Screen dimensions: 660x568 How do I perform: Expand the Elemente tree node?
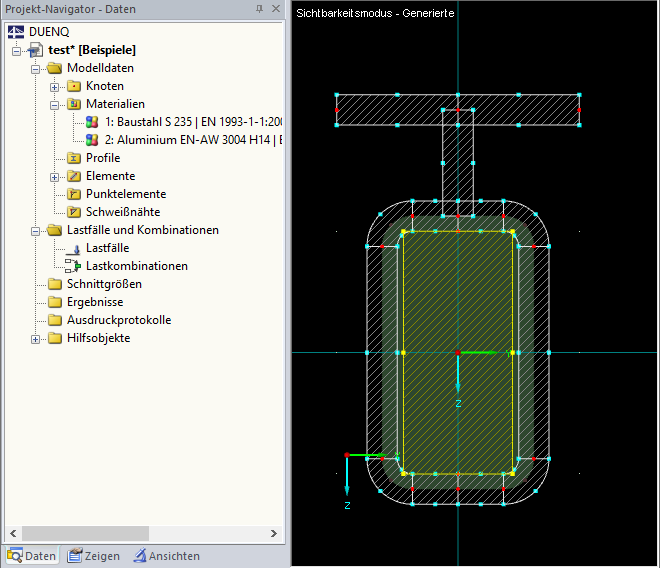pyautogui.click(x=54, y=177)
